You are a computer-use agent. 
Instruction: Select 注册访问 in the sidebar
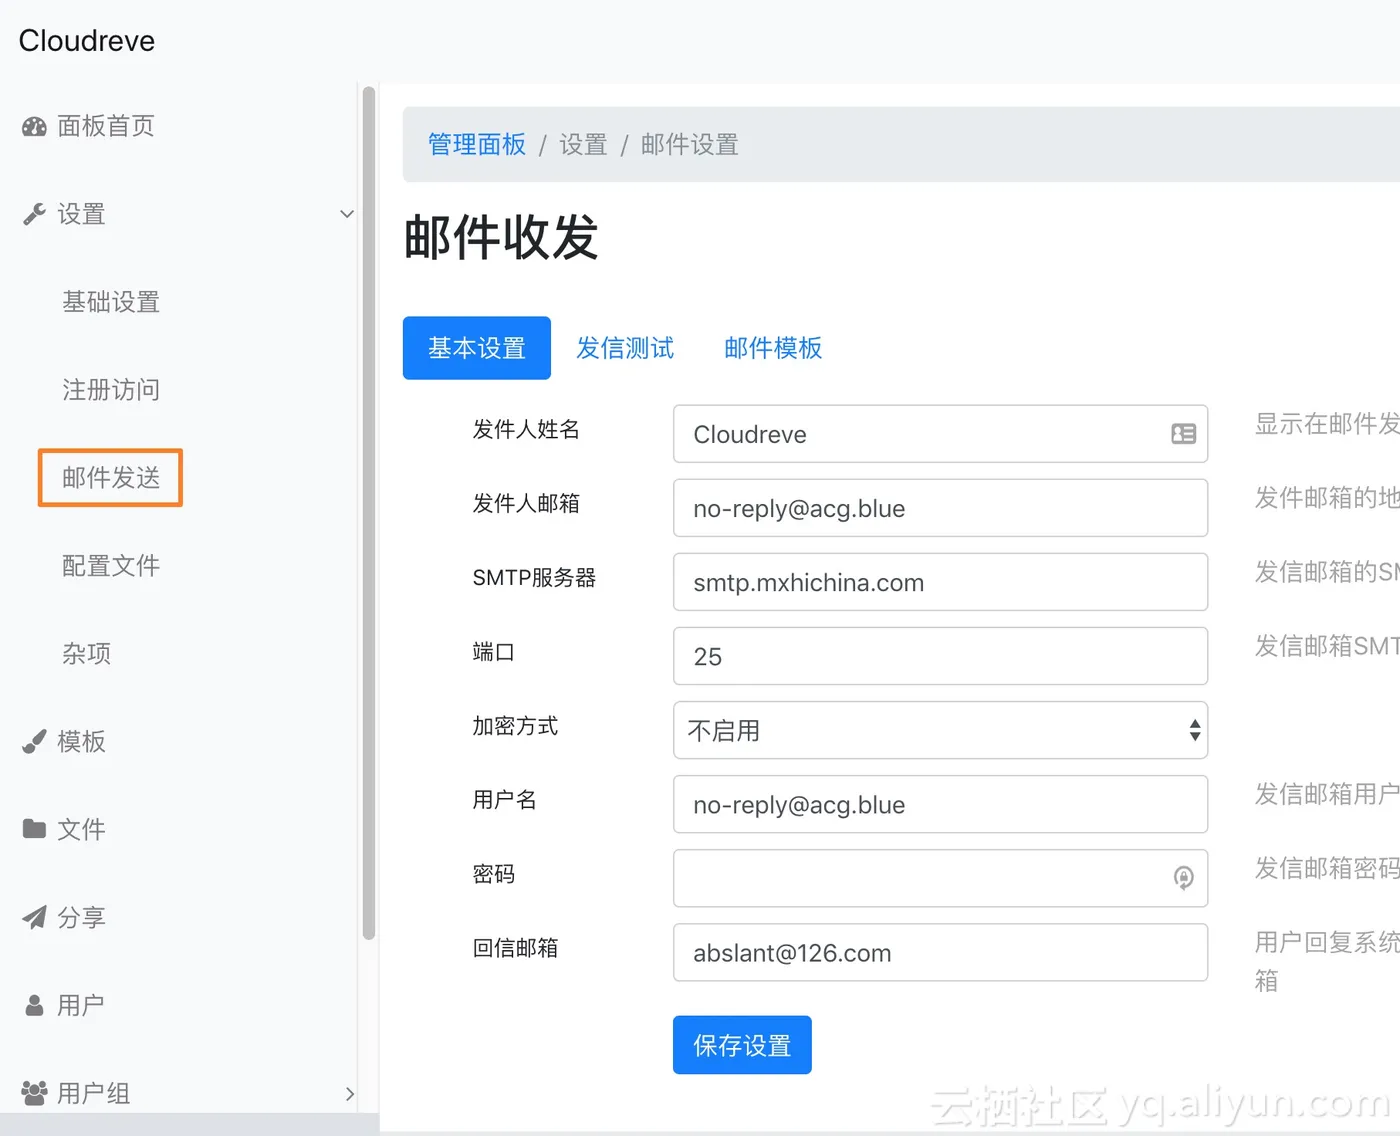coord(111,390)
